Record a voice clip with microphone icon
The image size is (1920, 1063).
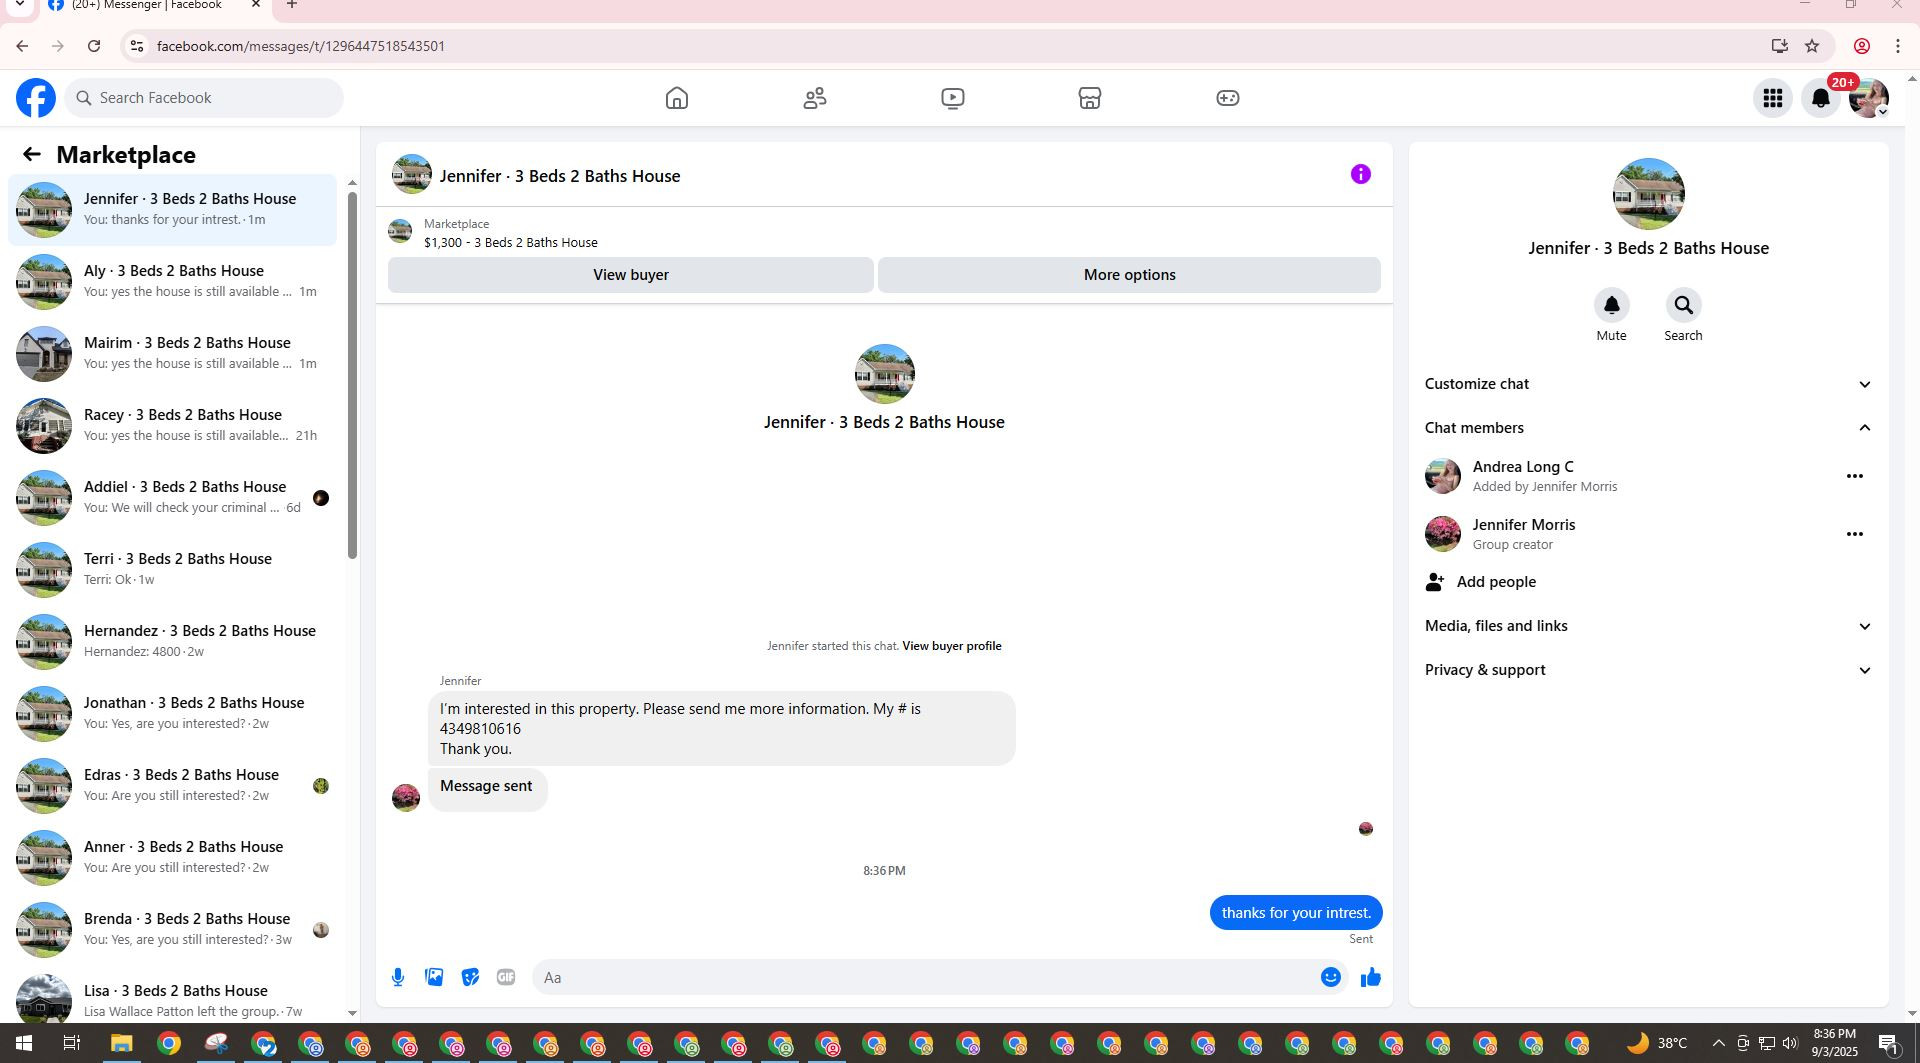click(398, 978)
